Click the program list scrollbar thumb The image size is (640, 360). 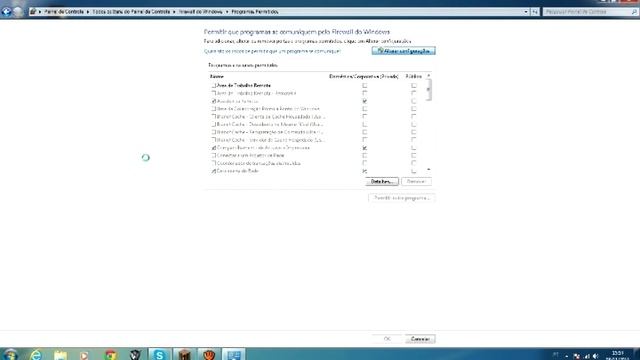pos(429,90)
